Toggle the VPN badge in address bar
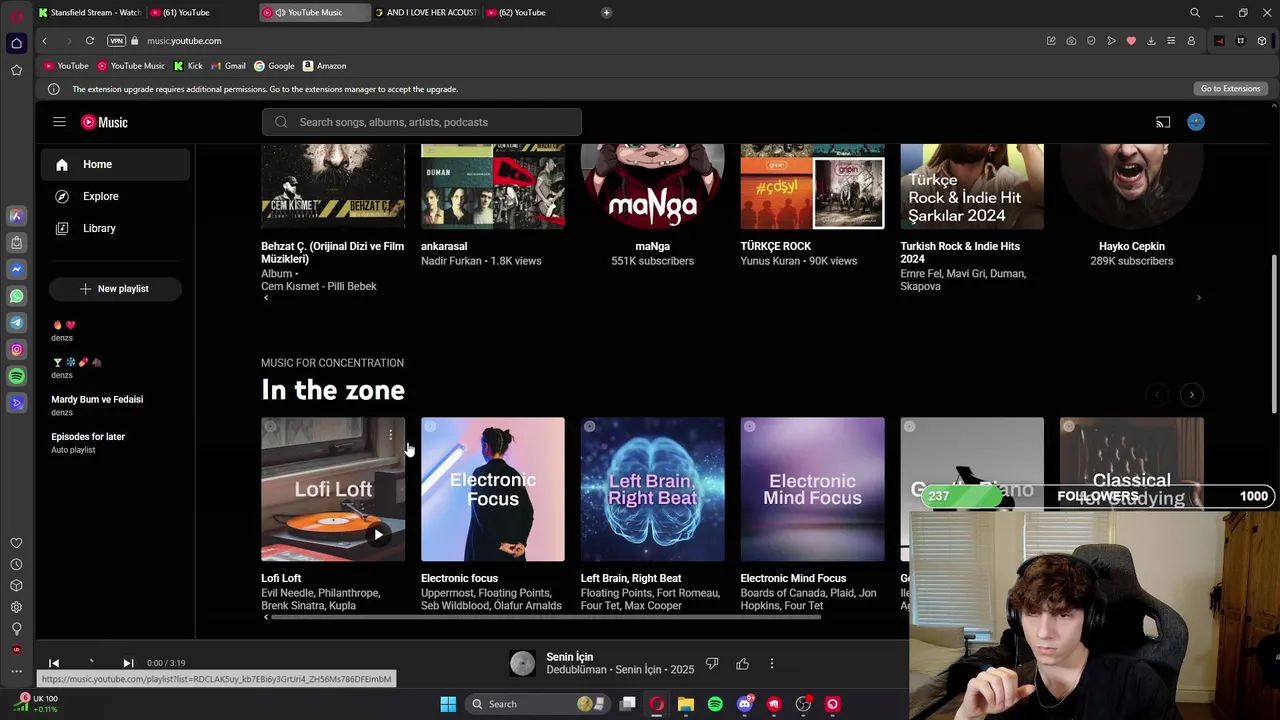Viewport: 1280px width, 720px height. 116,41
